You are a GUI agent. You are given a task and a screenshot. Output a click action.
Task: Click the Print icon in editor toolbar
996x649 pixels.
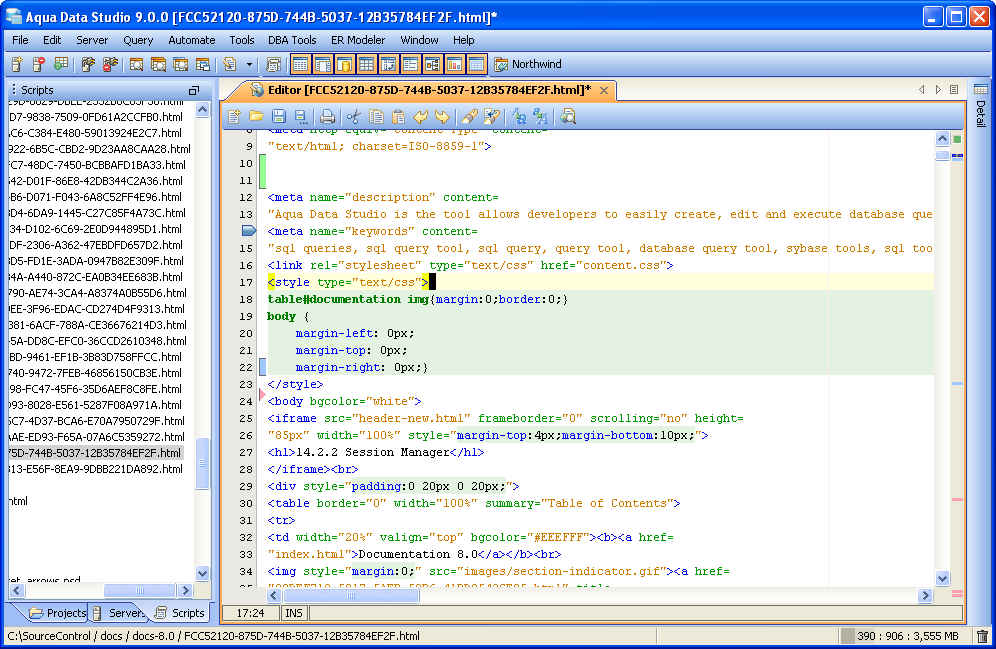pos(326,117)
